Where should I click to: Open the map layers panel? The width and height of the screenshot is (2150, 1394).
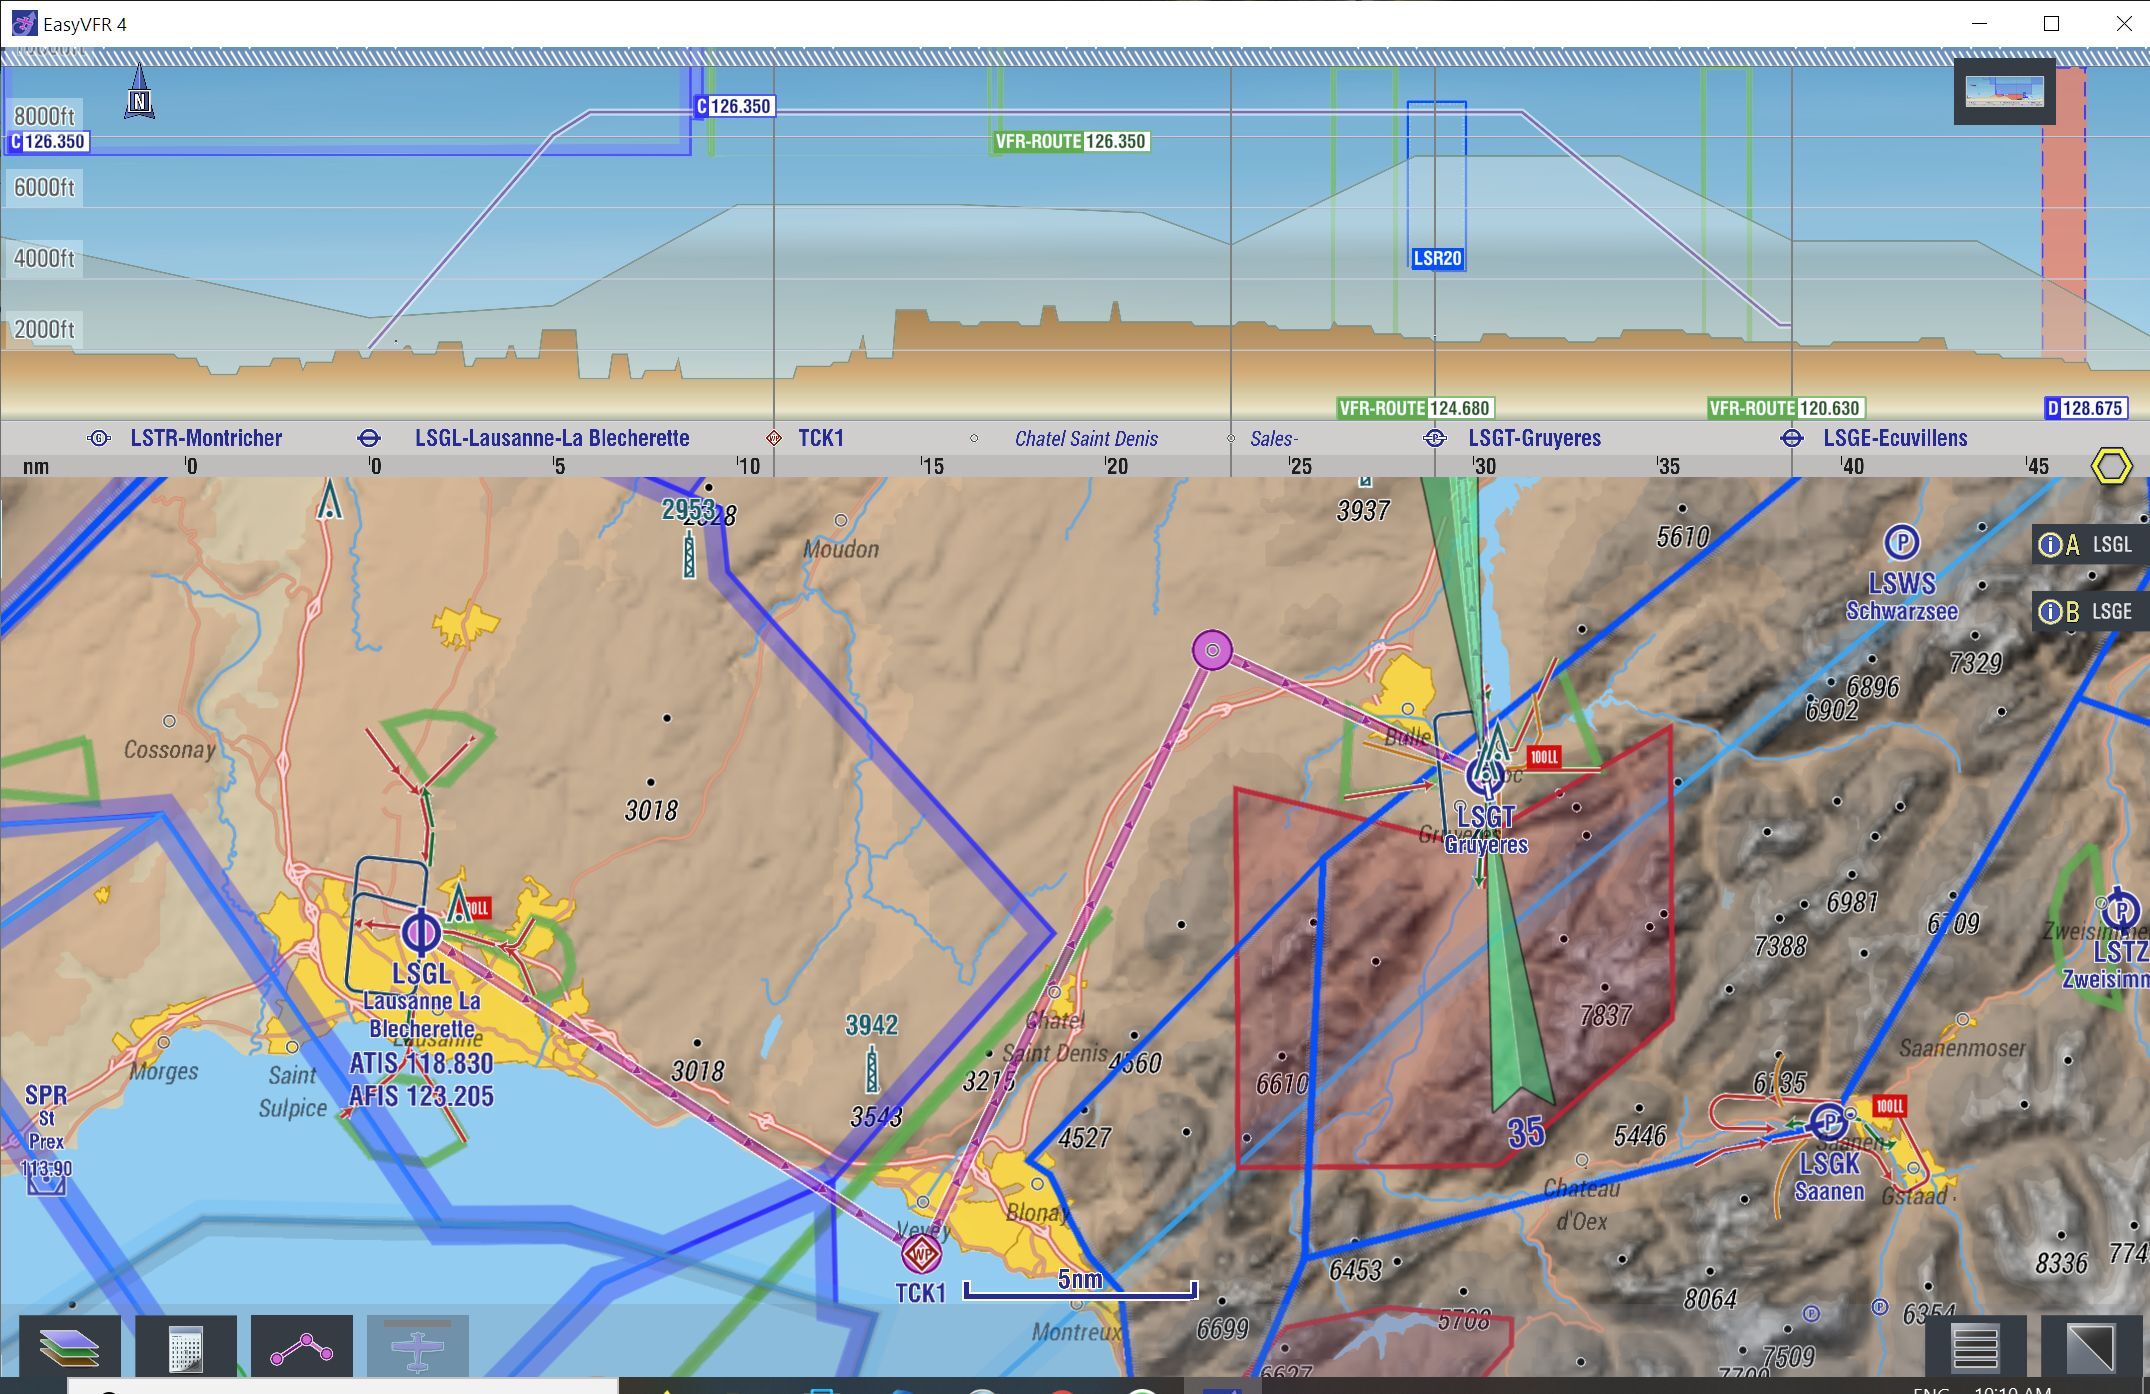click(69, 1348)
